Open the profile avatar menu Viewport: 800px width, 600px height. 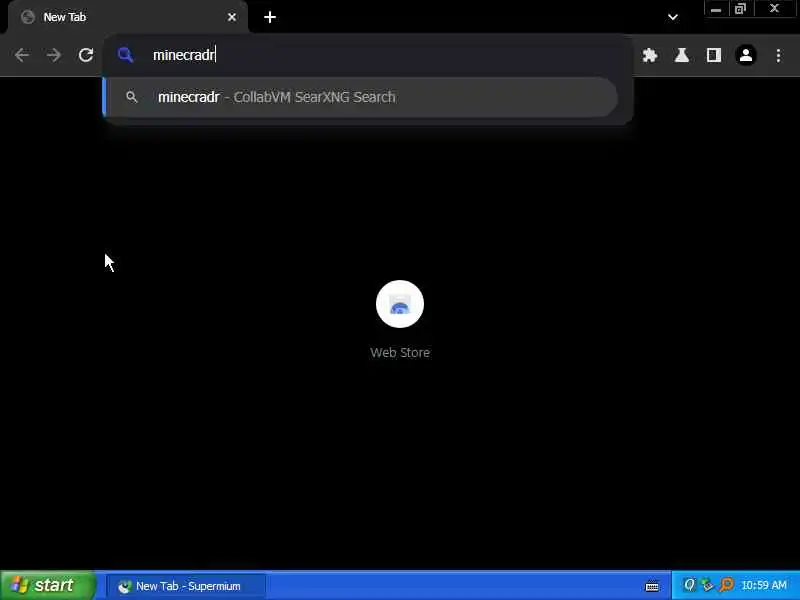746,55
